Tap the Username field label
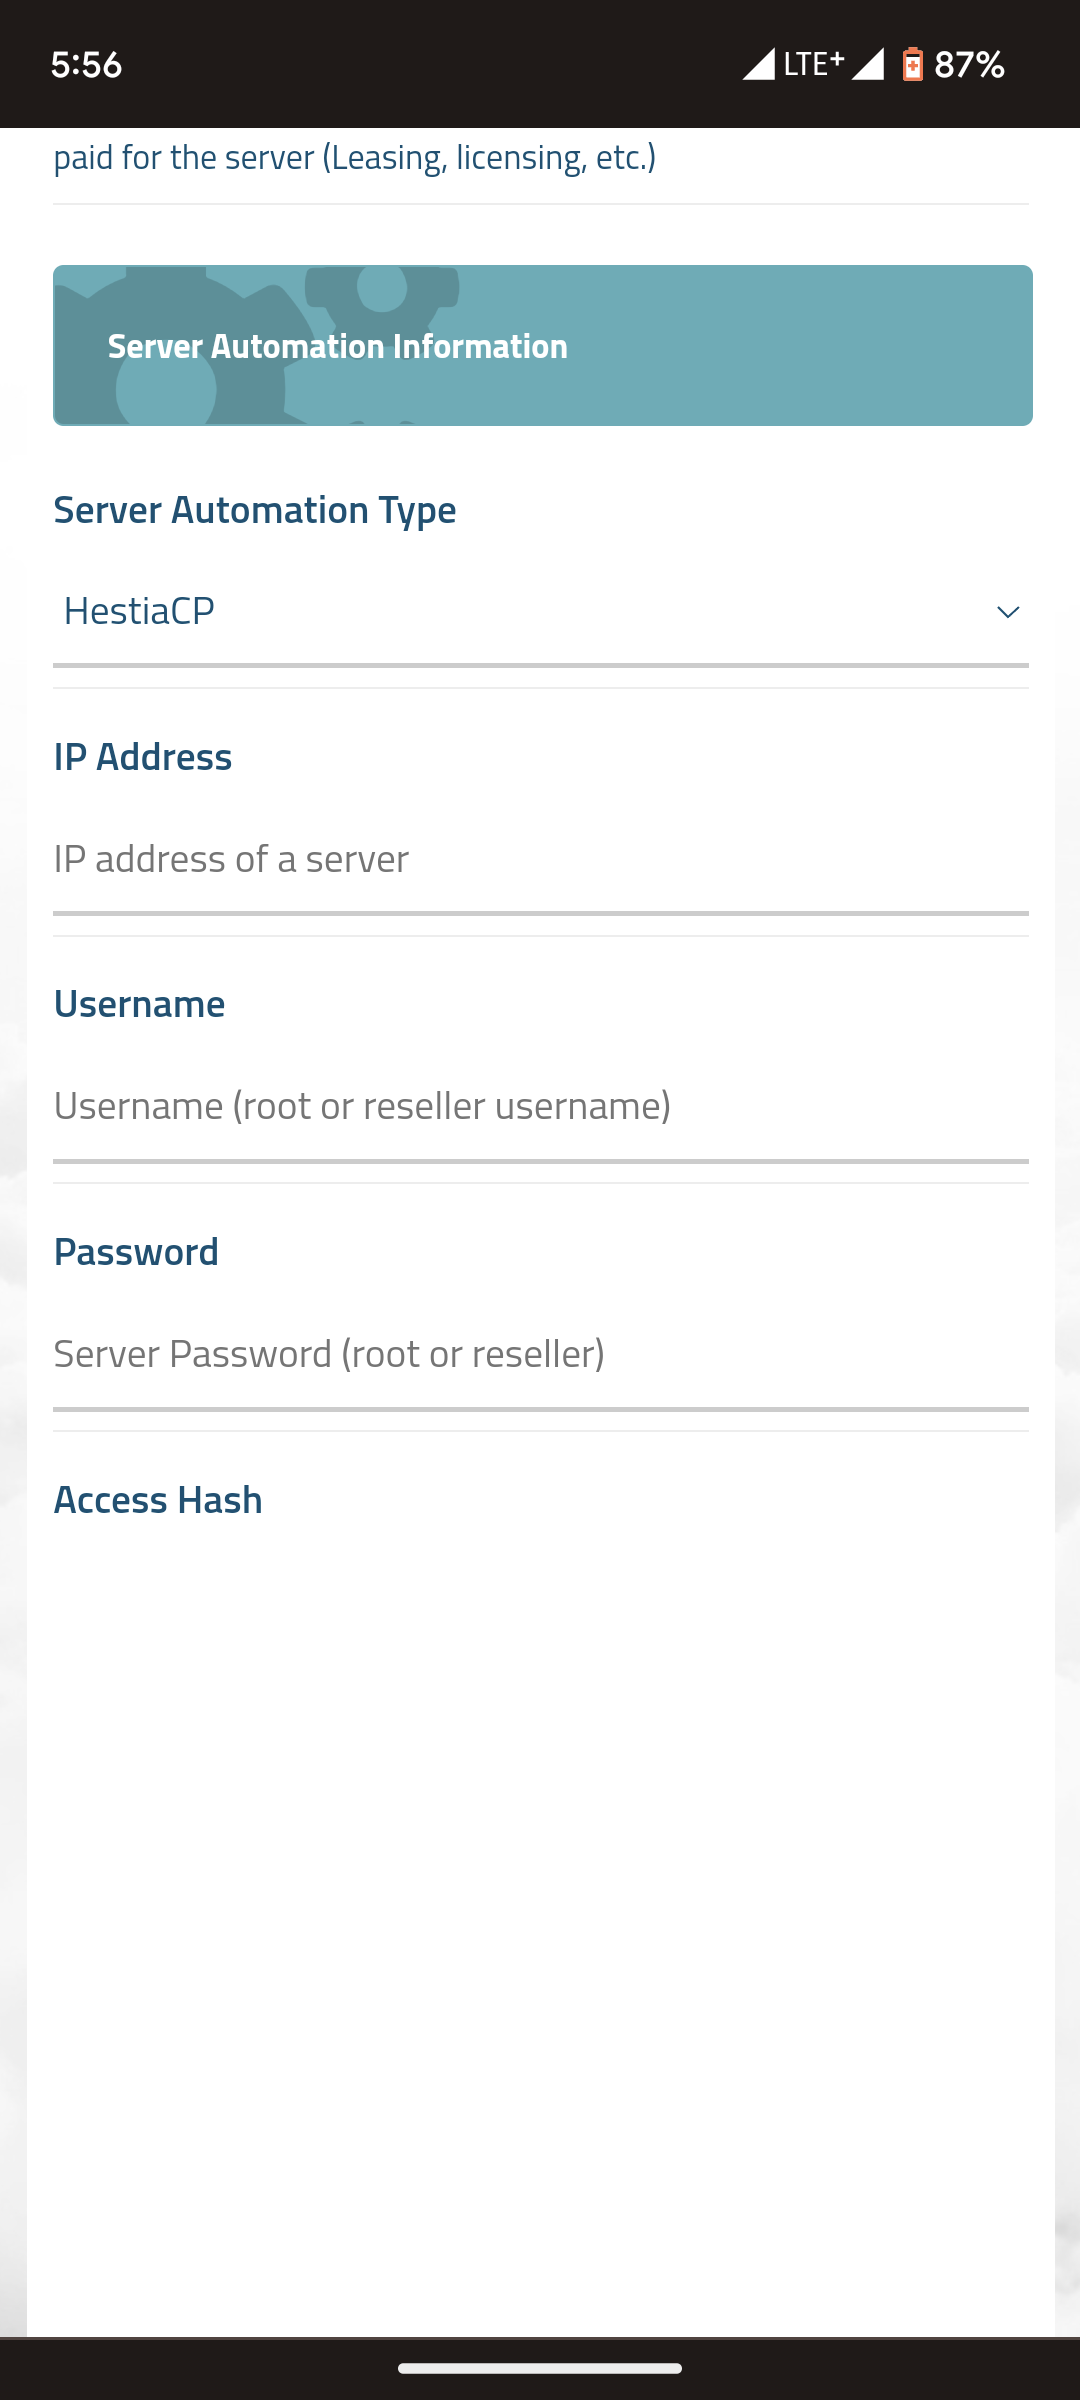The image size is (1080, 2400). point(139,1004)
